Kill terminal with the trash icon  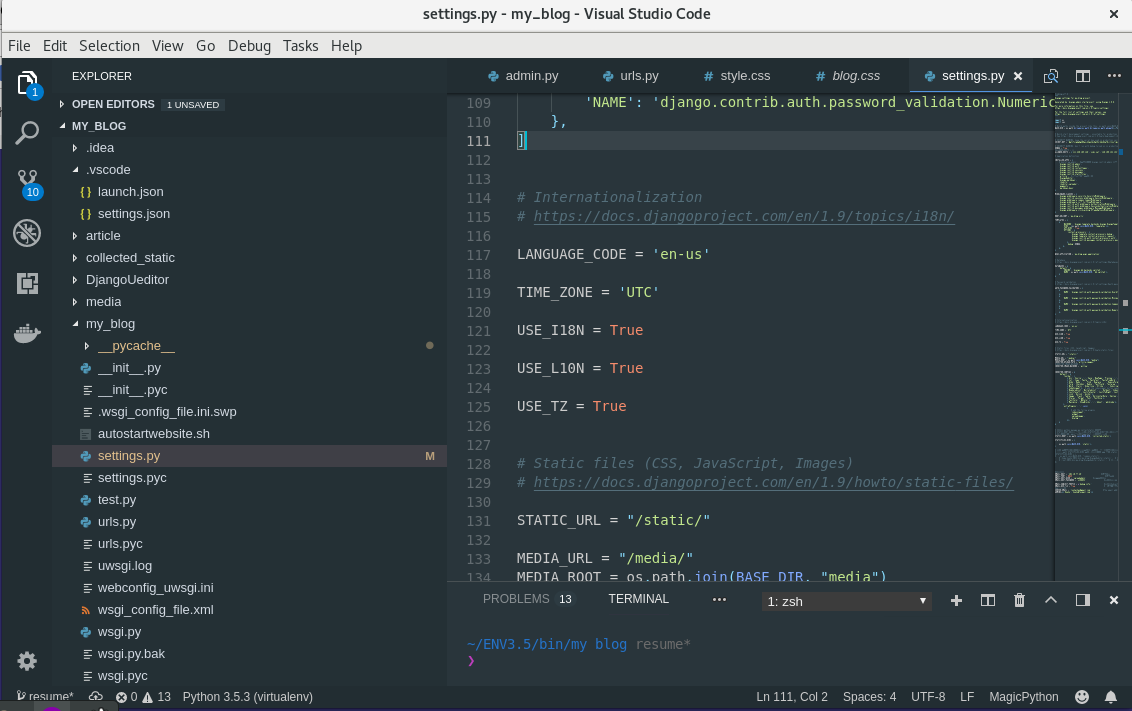(x=1019, y=600)
